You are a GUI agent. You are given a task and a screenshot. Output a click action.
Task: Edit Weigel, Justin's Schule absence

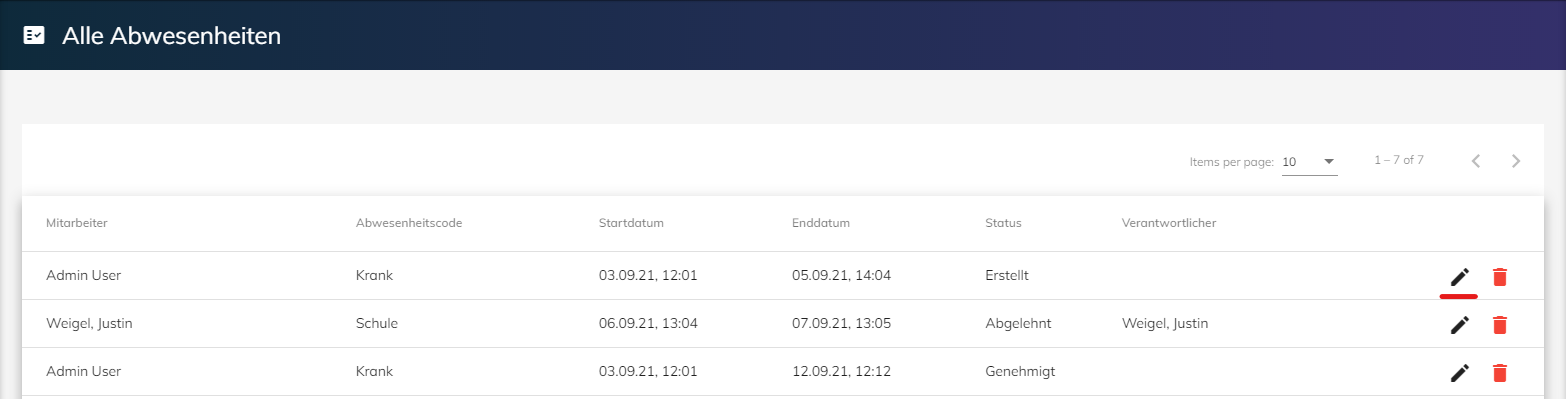coord(1460,324)
